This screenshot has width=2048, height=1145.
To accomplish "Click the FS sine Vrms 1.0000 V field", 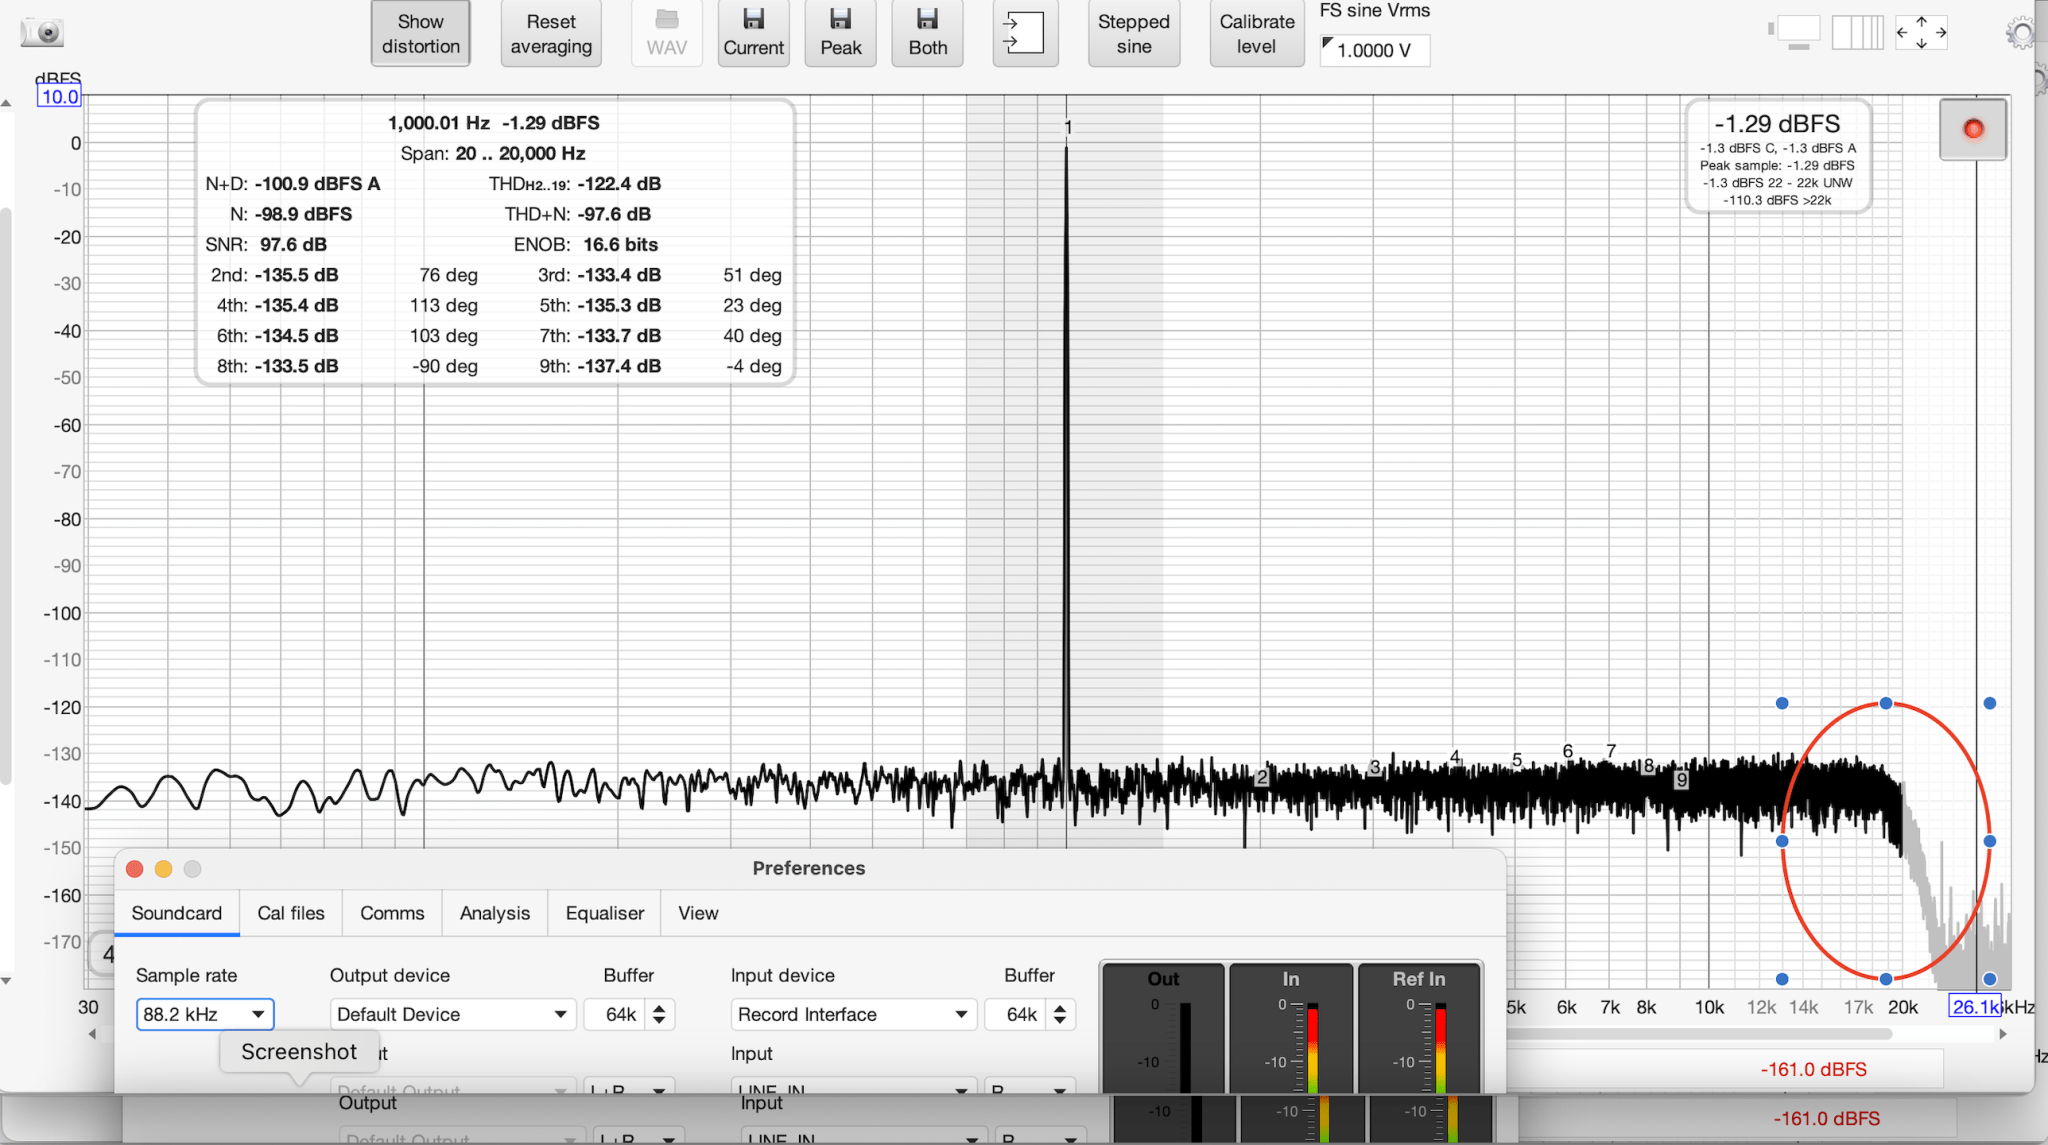I will (x=1375, y=50).
